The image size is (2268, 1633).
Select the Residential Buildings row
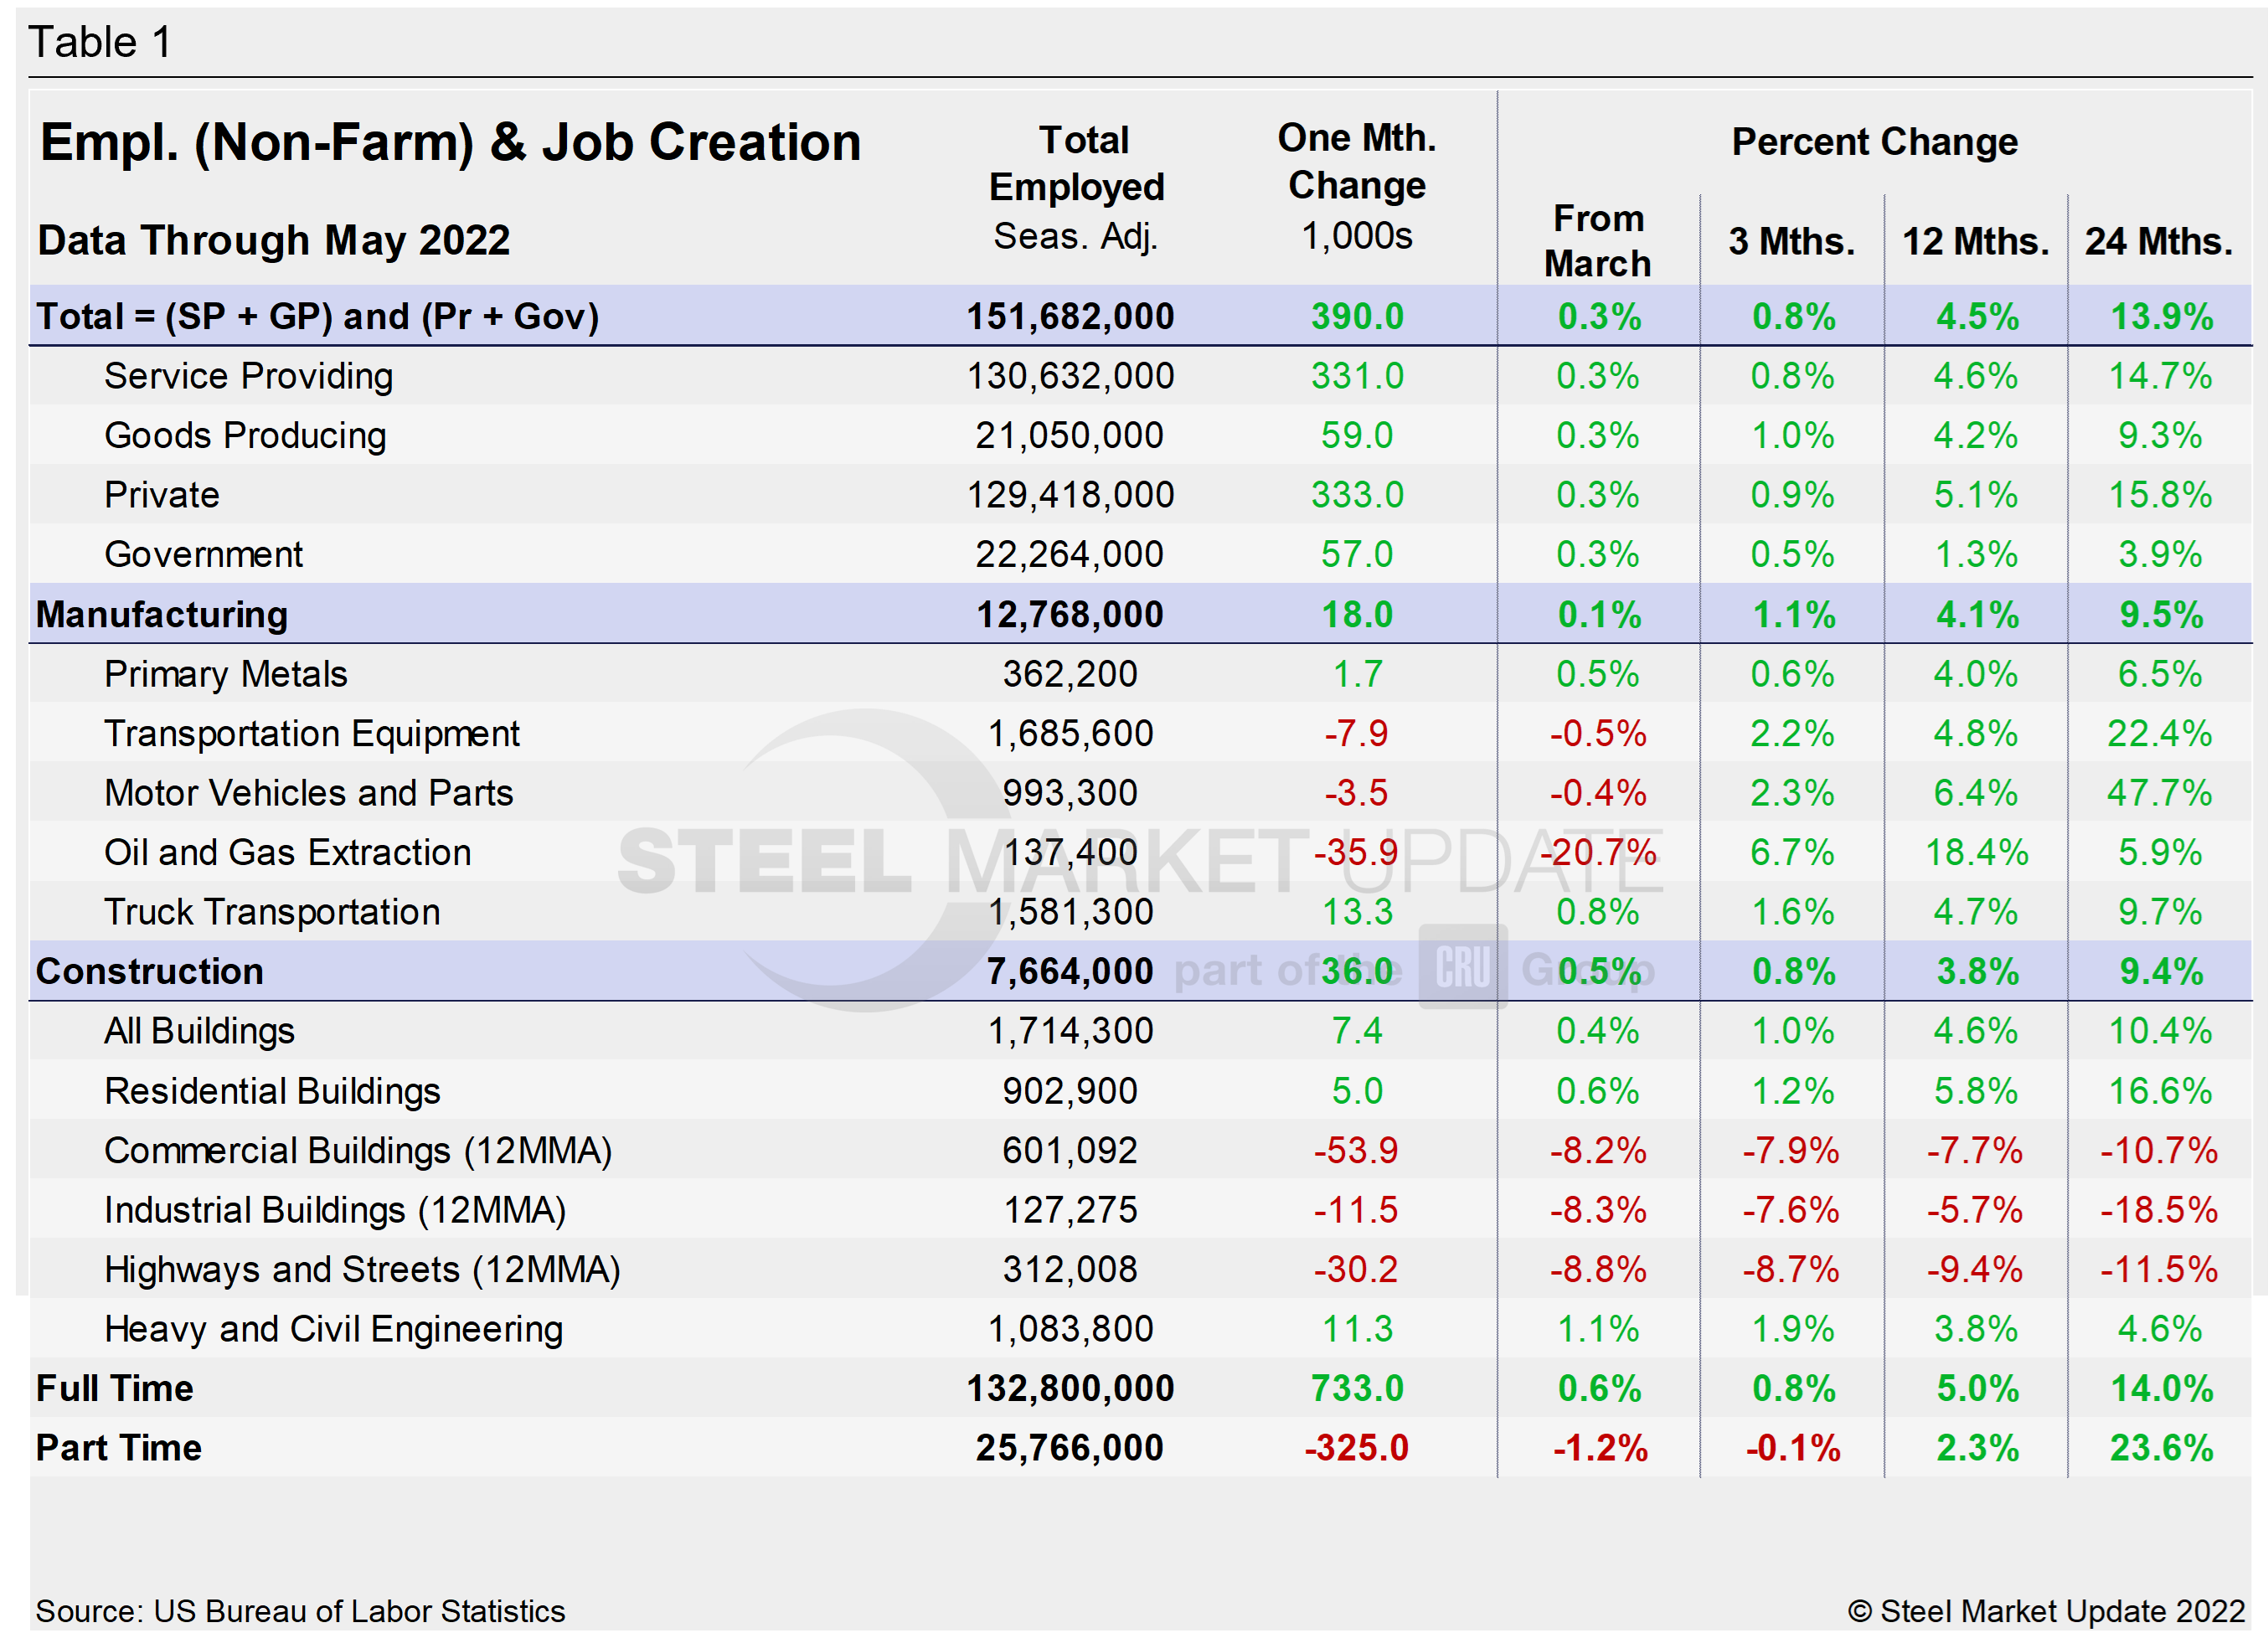(x=271, y=1090)
